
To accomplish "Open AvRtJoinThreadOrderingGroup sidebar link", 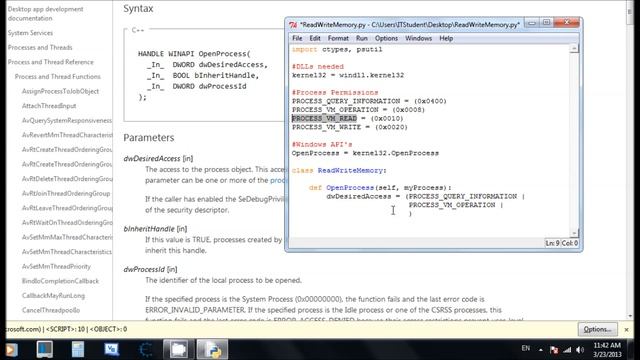I will [66, 193].
